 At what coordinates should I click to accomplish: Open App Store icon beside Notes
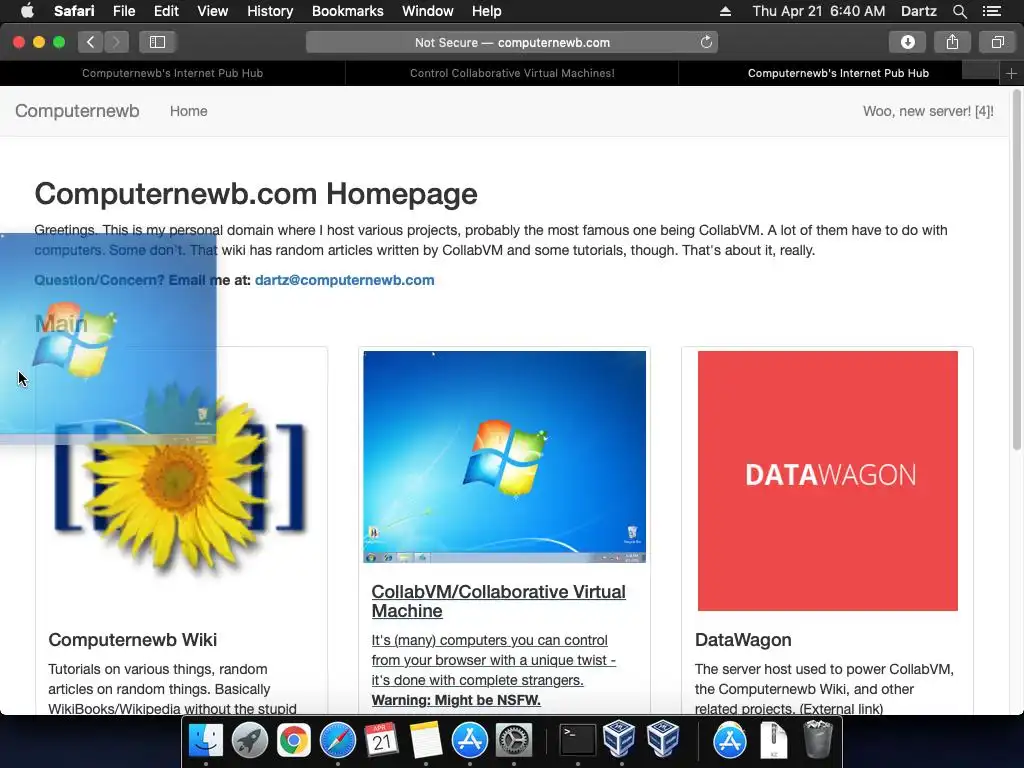pyautogui.click(x=470, y=741)
